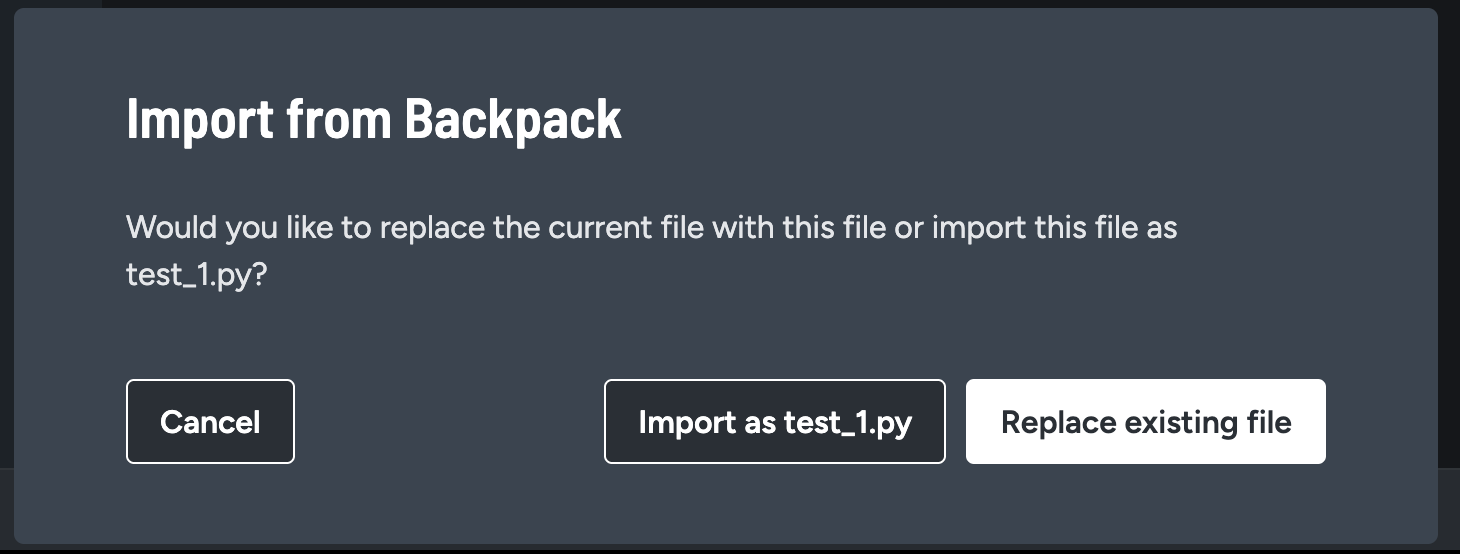Choose the white Replace existing file option
The image size is (1460, 554).
1145,422
